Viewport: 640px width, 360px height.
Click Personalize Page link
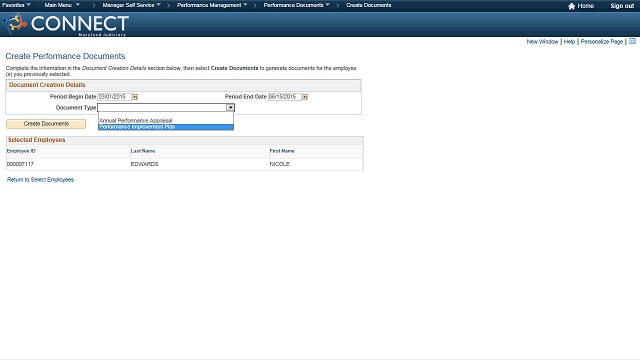[x=602, y=42]
